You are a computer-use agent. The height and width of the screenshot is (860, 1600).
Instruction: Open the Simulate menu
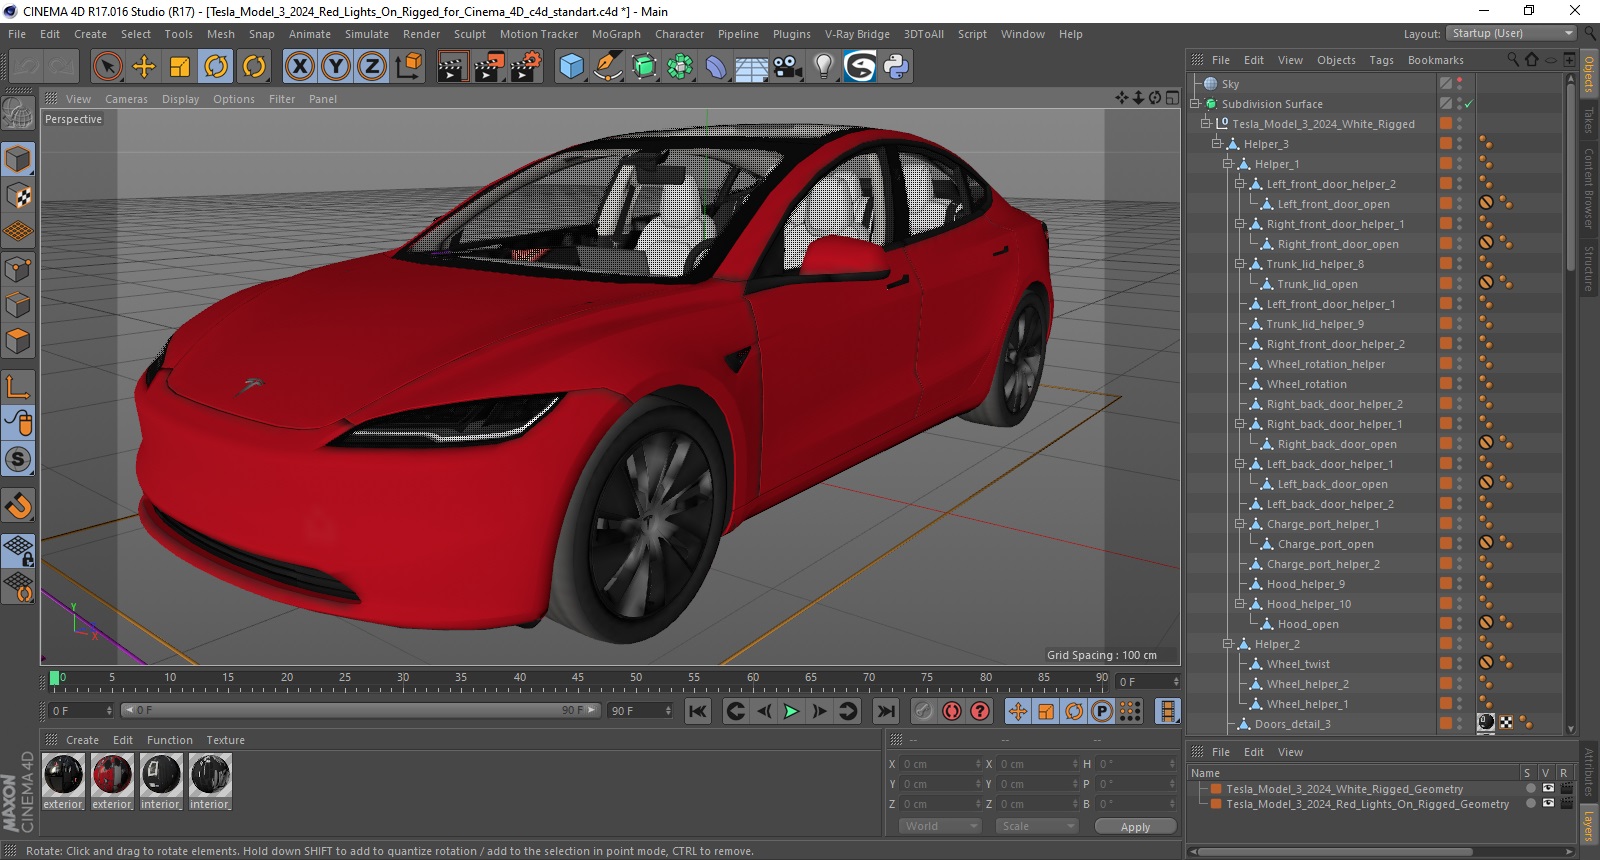[367, 34]
